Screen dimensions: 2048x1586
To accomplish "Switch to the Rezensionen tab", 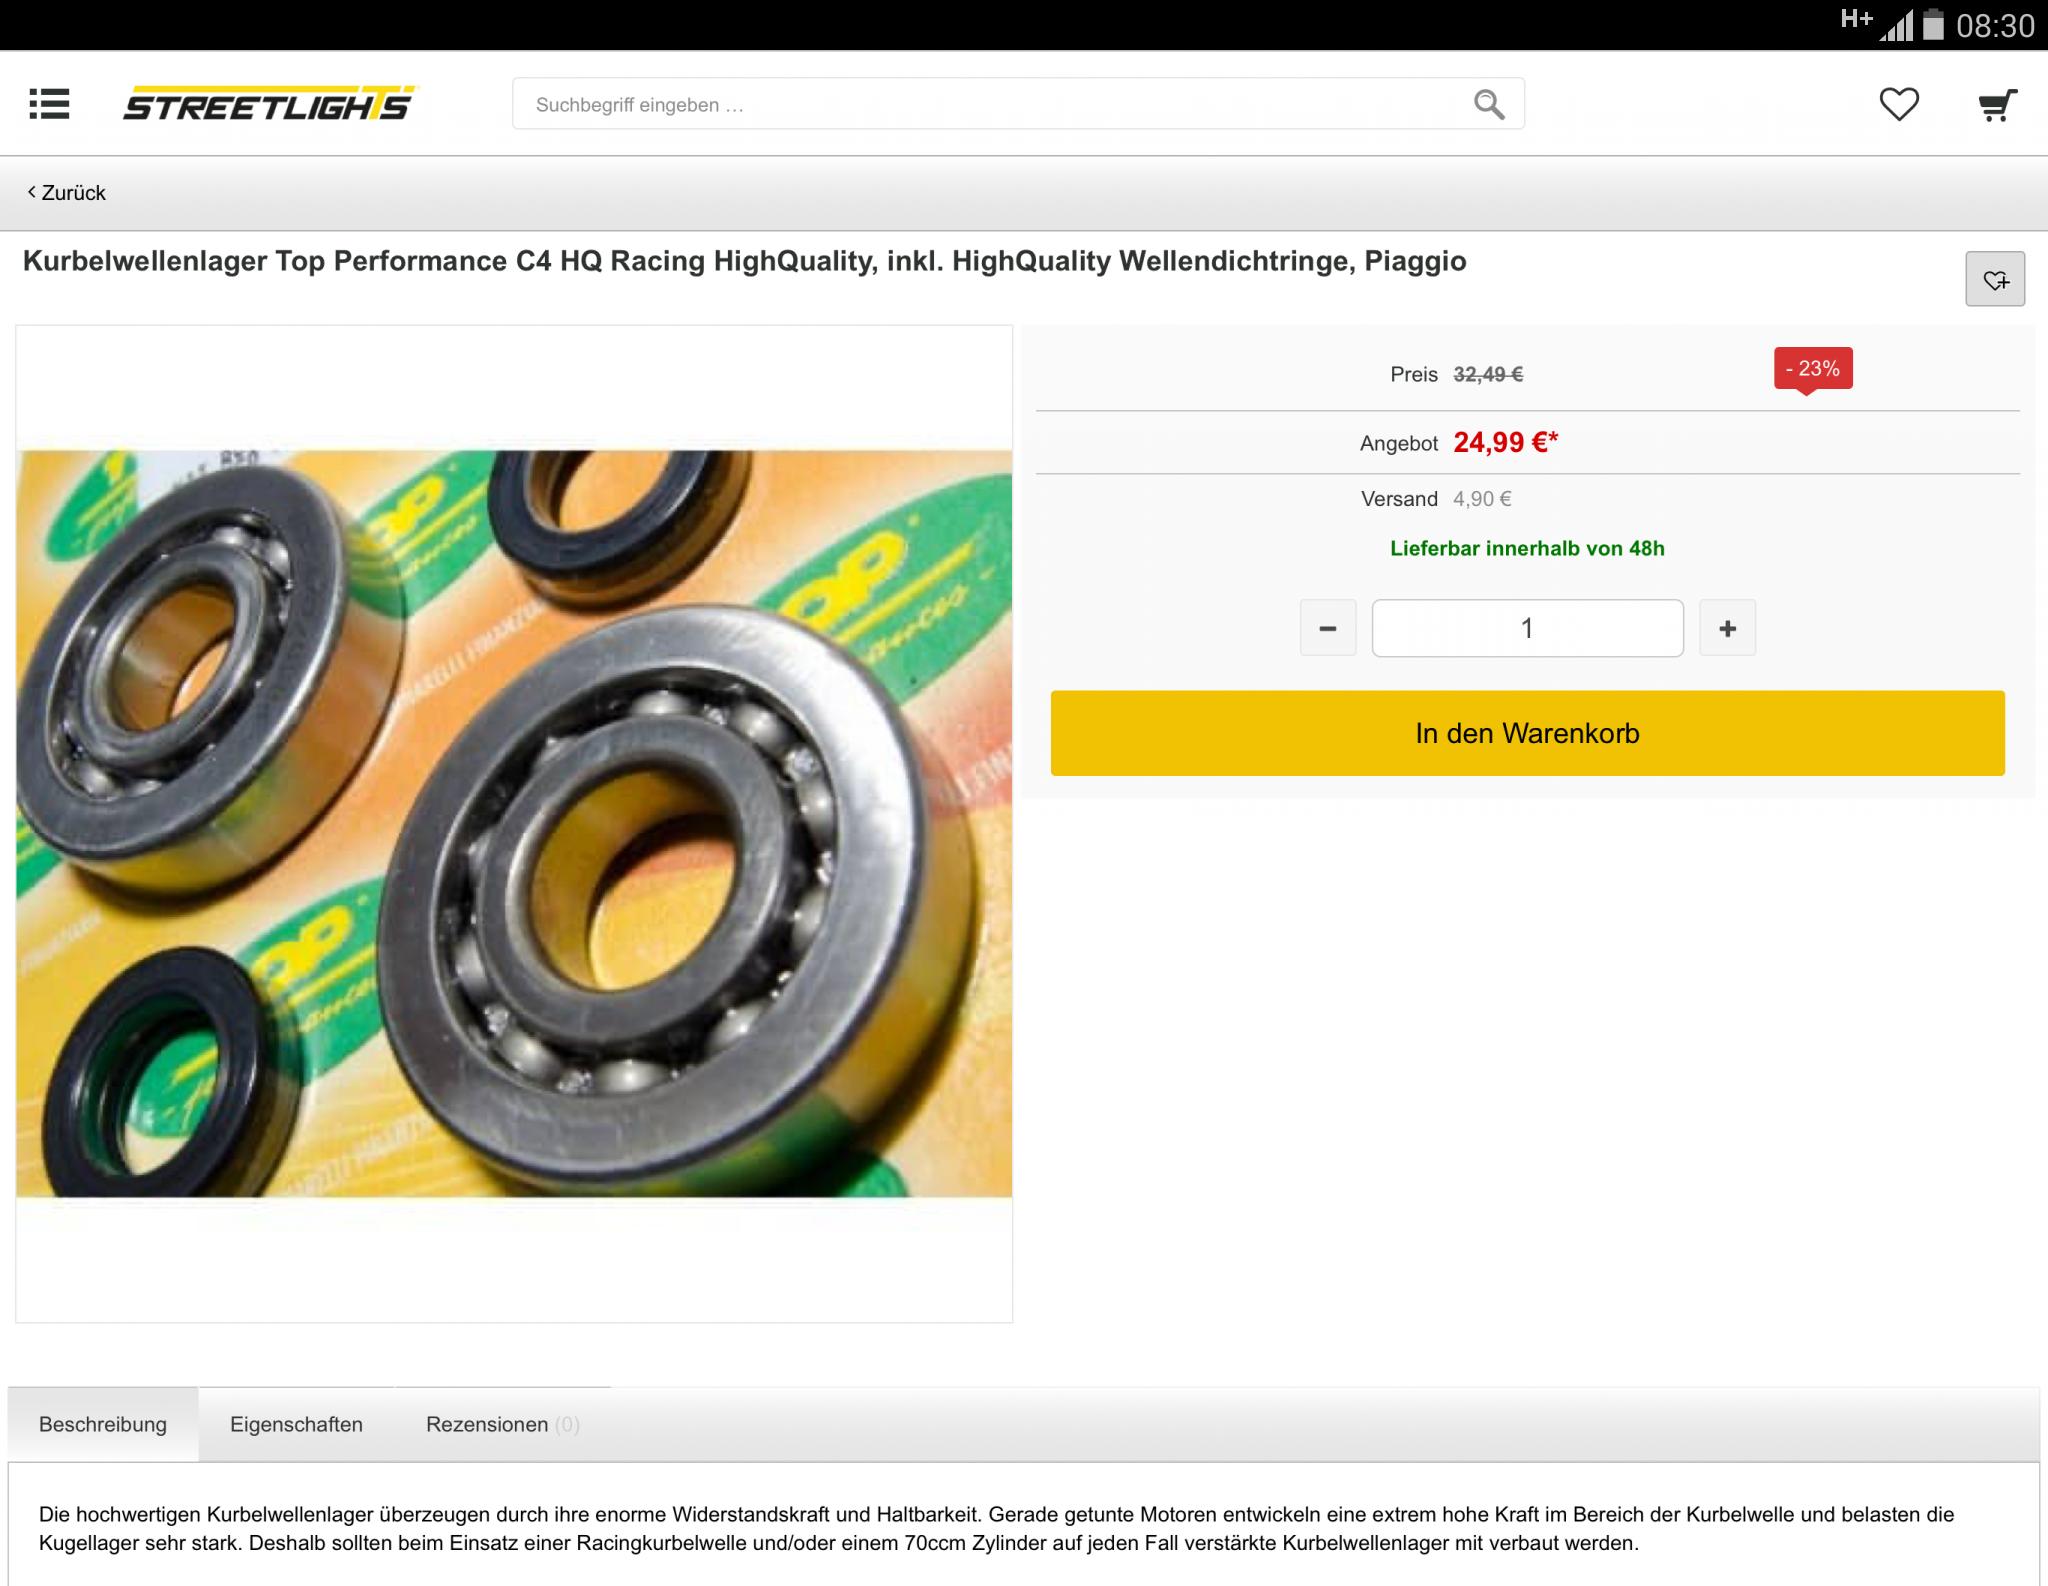I will 502,1424.
